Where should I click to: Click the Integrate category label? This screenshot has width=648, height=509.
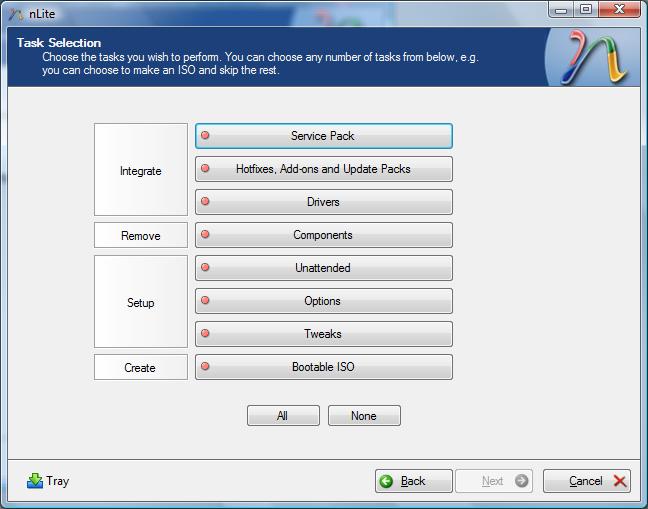click(x=141, y=171)
